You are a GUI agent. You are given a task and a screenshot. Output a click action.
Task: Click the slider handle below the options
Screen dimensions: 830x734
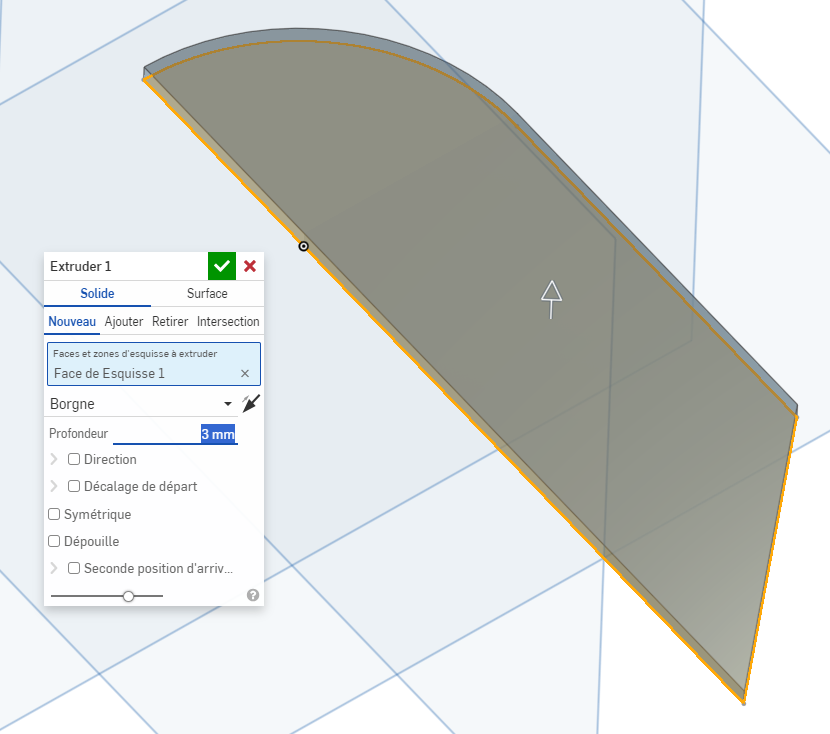[x=128, y=596]
